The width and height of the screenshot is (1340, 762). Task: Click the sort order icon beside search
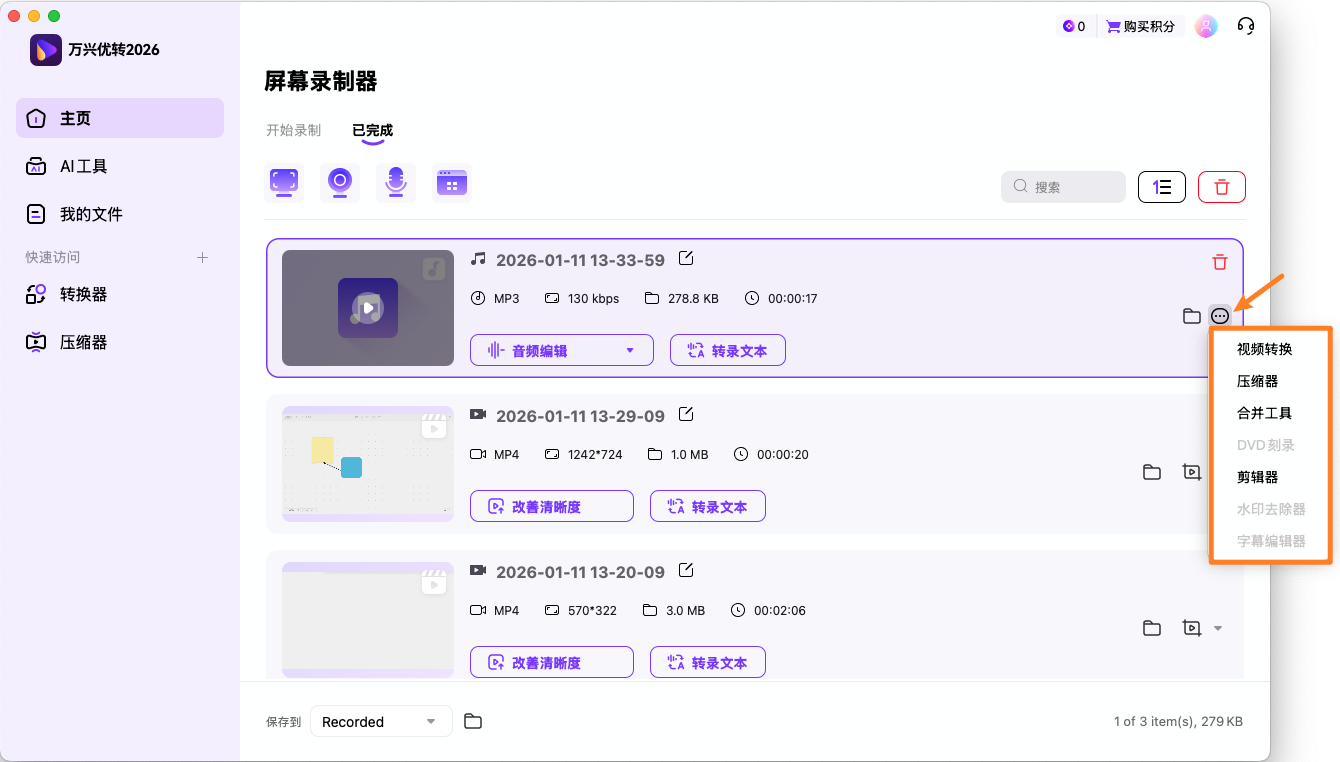1161,187
